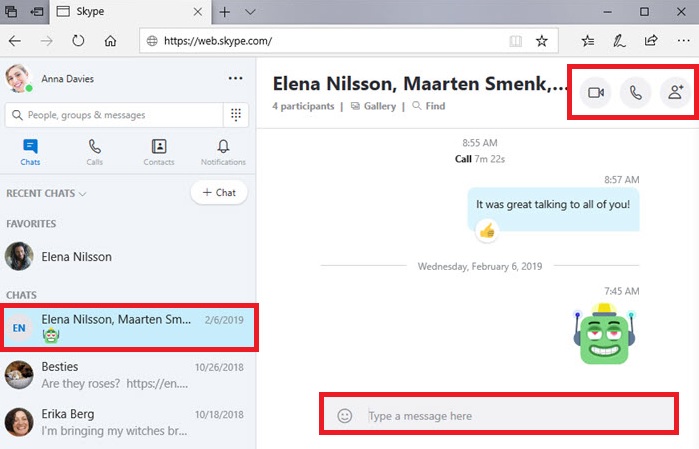
Task: Open the Erika Berg chat
Action: (128, 422)
